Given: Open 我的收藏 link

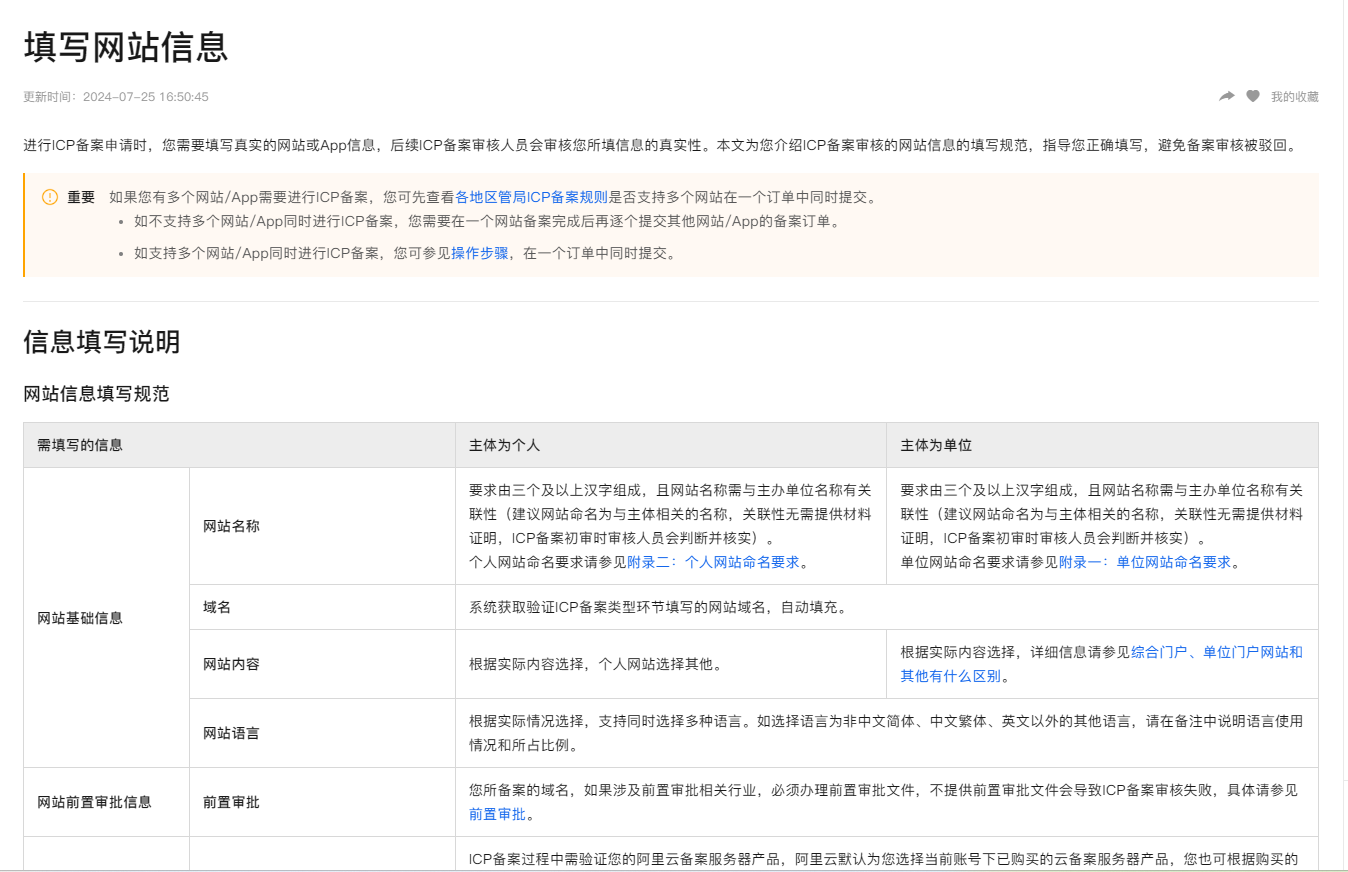Looking at the screenshot, I should pyautogui.click(x=1295, y=97).
